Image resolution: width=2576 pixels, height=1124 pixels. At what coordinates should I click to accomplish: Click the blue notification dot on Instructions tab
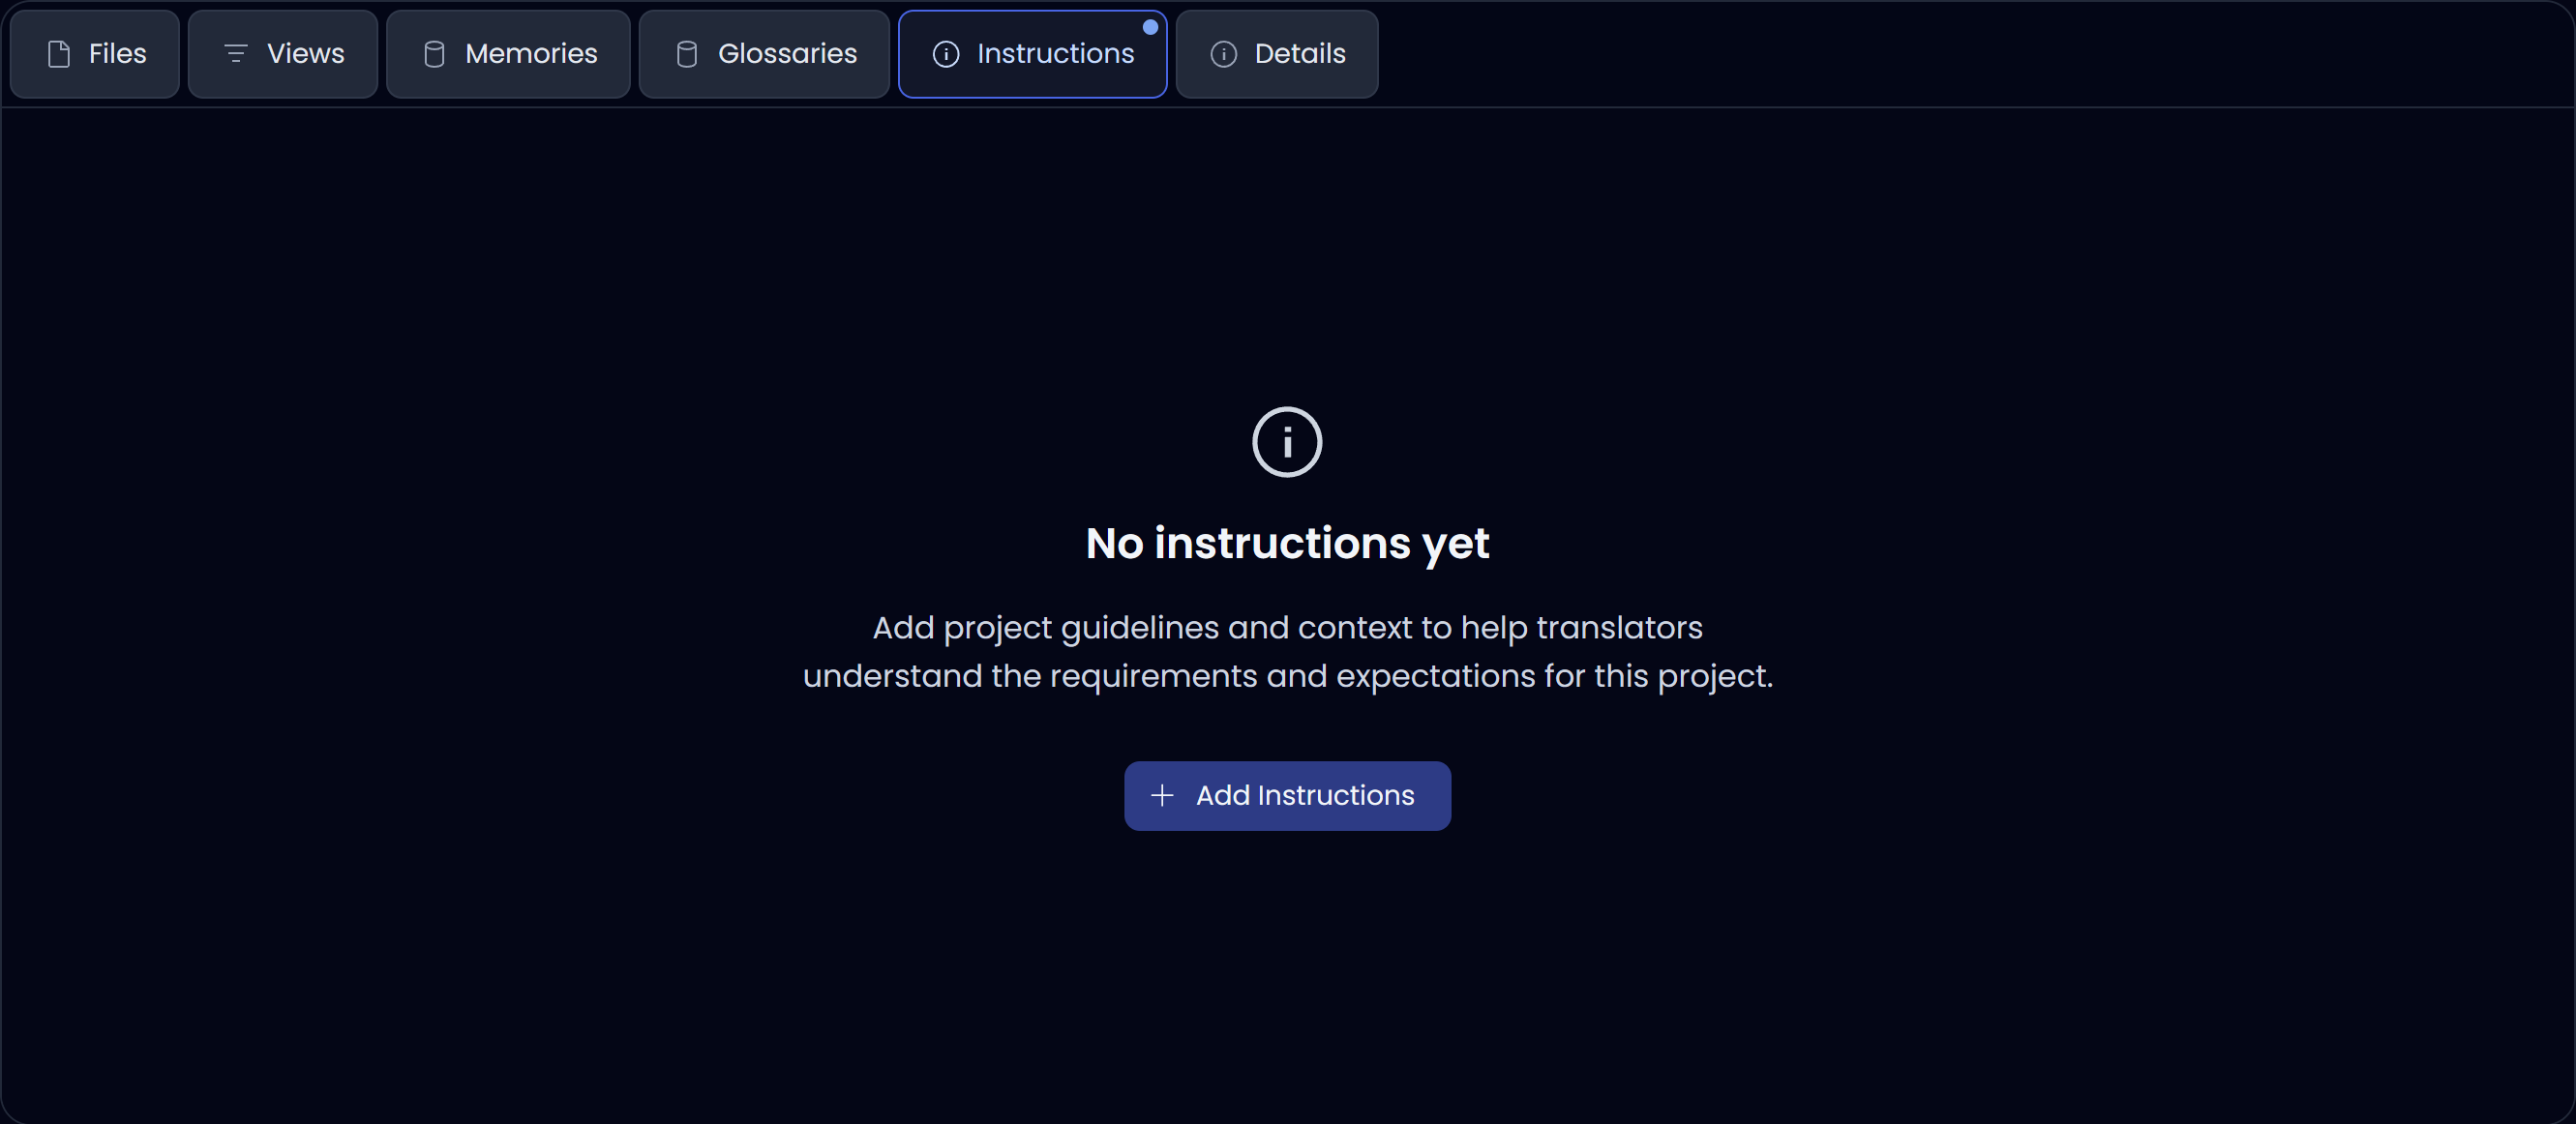point(1150,27)
